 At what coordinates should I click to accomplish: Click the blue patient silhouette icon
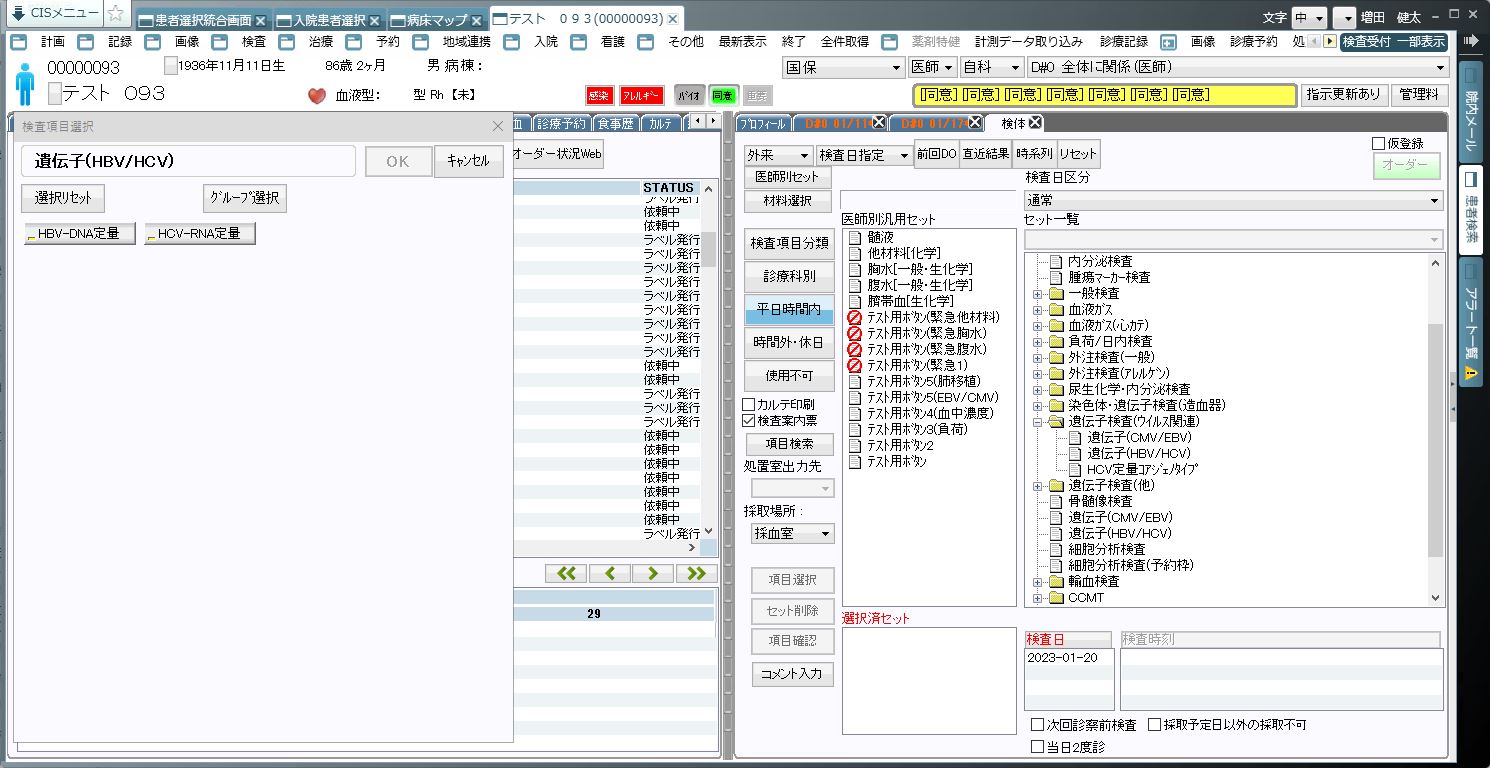coord(25,84)
